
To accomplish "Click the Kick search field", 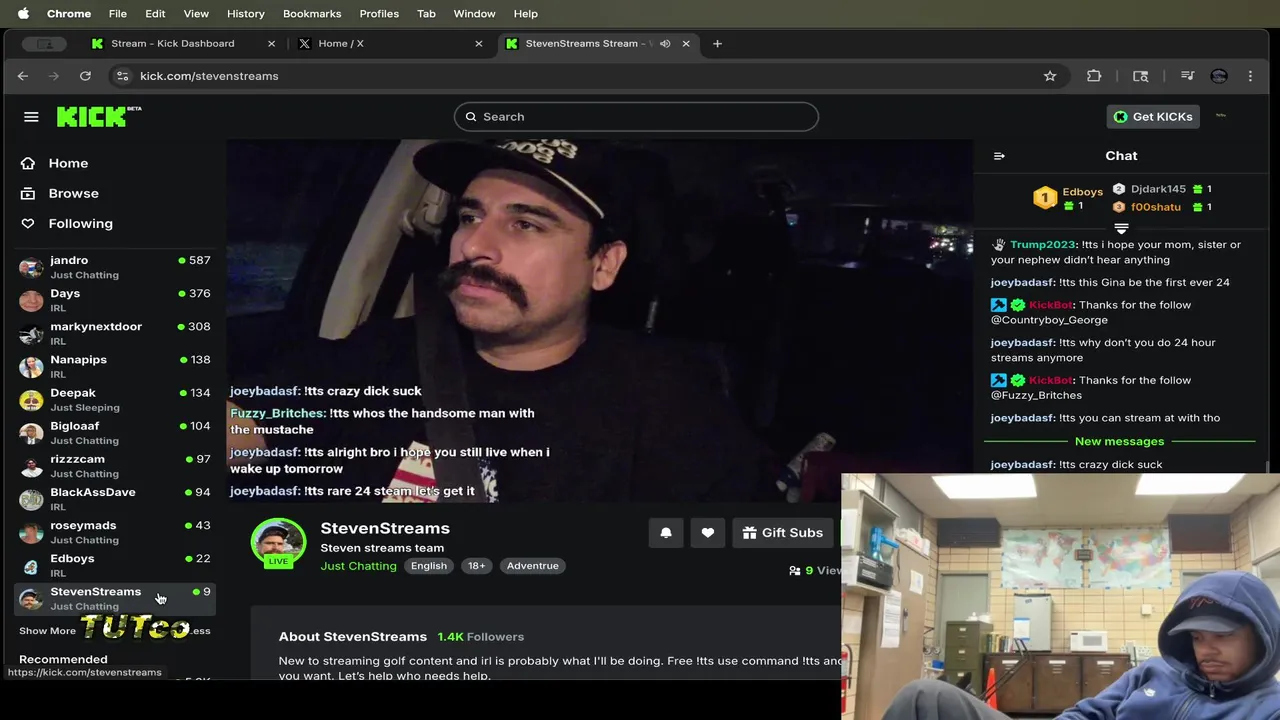I will click(x=636, y=116).
